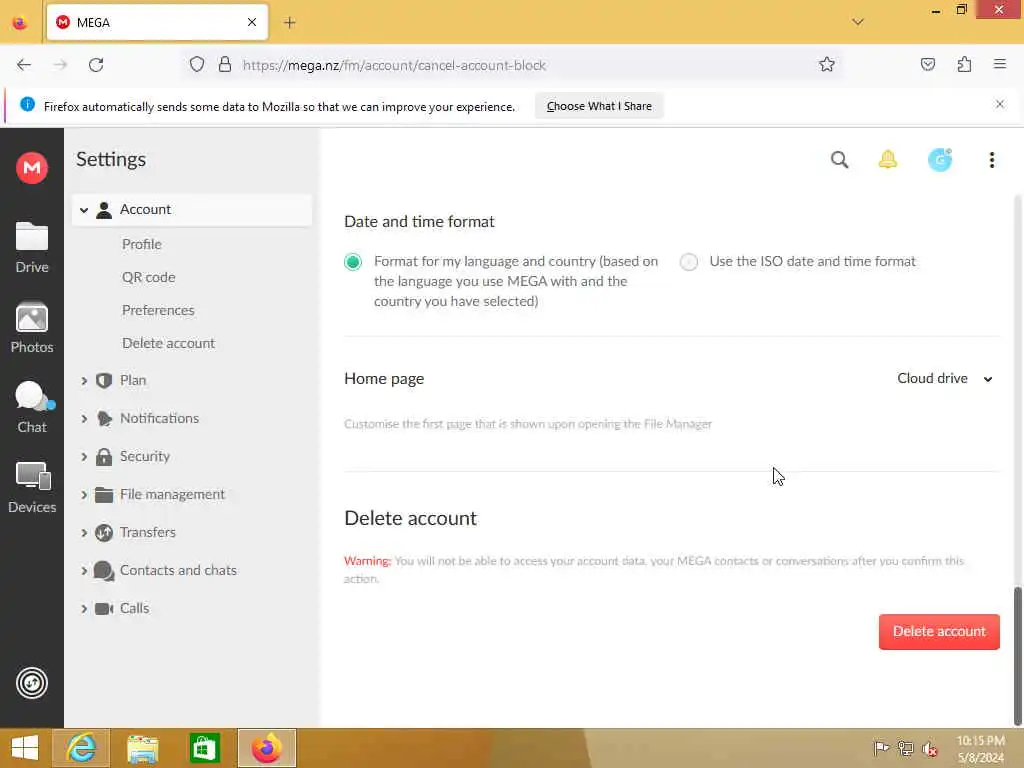Go back to the previous page
Image resolution: width=1024 pixels, height=768 pixels.
click(x=24, y=65)
